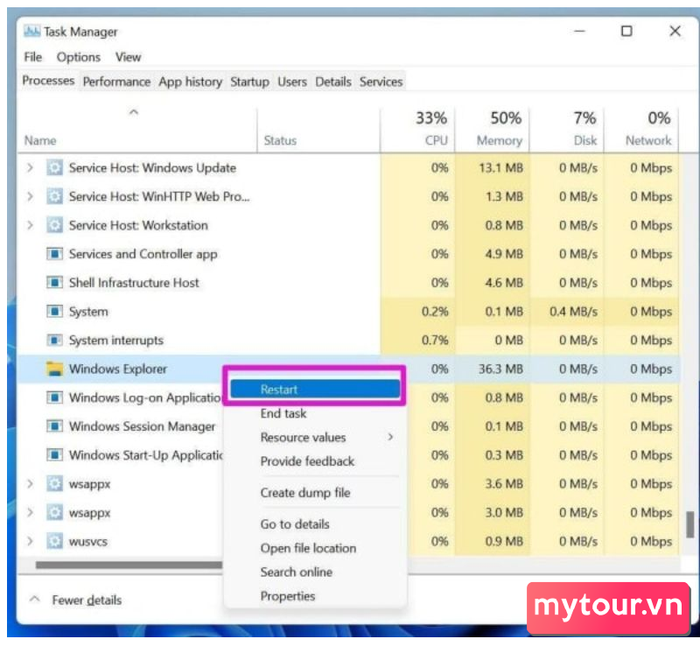Choose Restart from the context menu
Image resolution: width=700 pixels, height=648 pixels.
pos(315,389)
